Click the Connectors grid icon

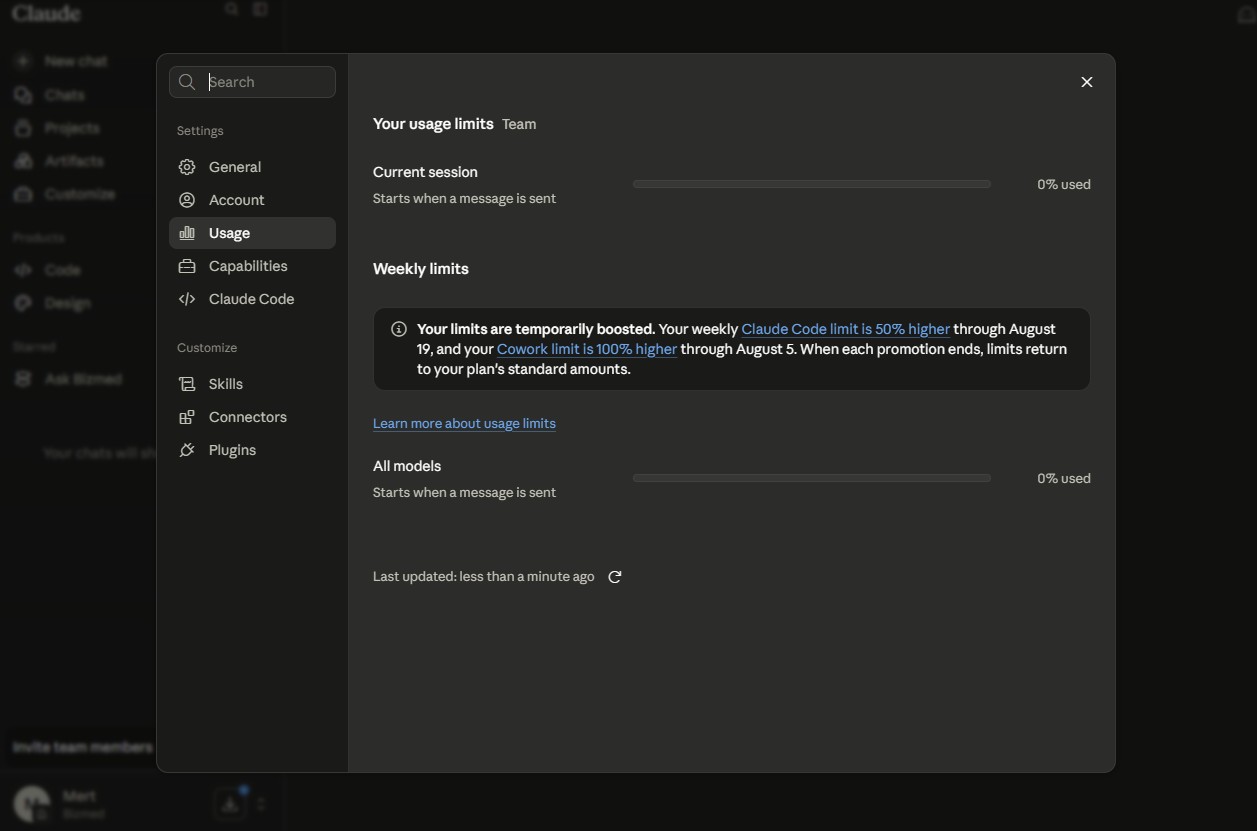[x=187, y=417]
